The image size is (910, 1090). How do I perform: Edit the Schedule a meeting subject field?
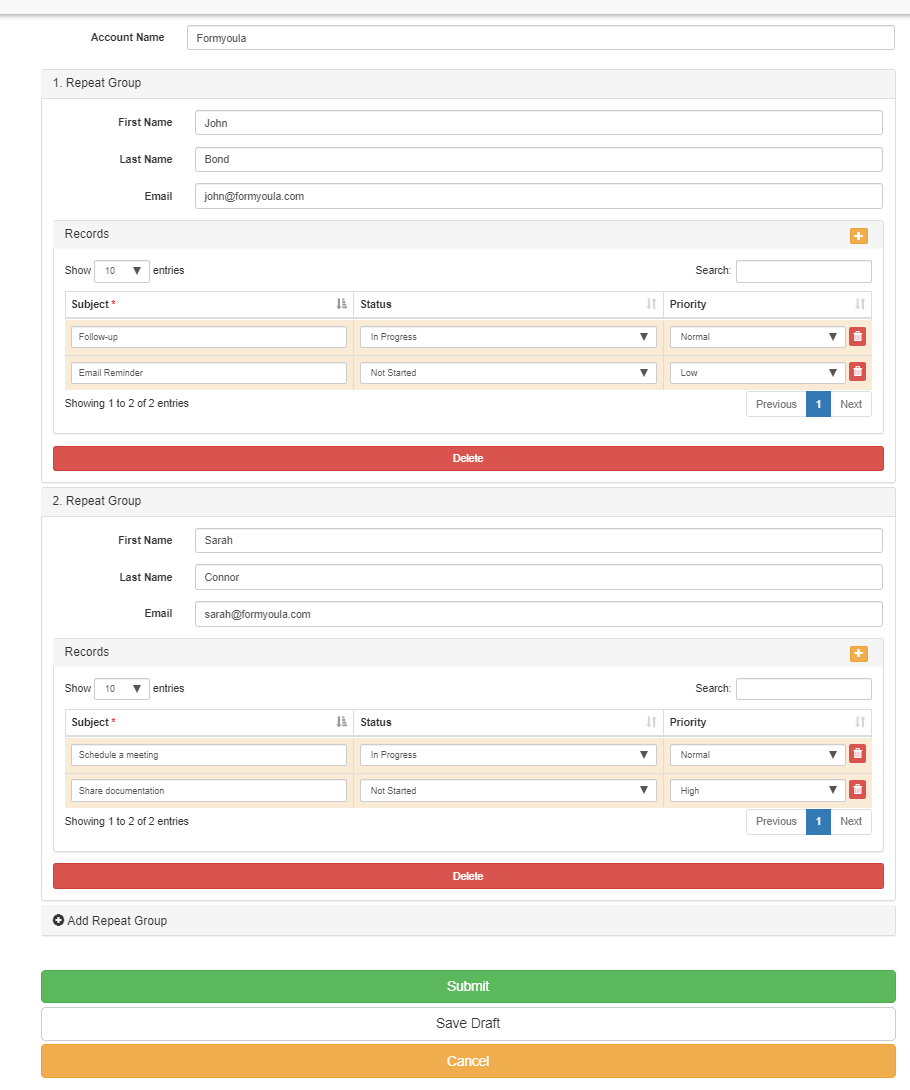[209, 755]
